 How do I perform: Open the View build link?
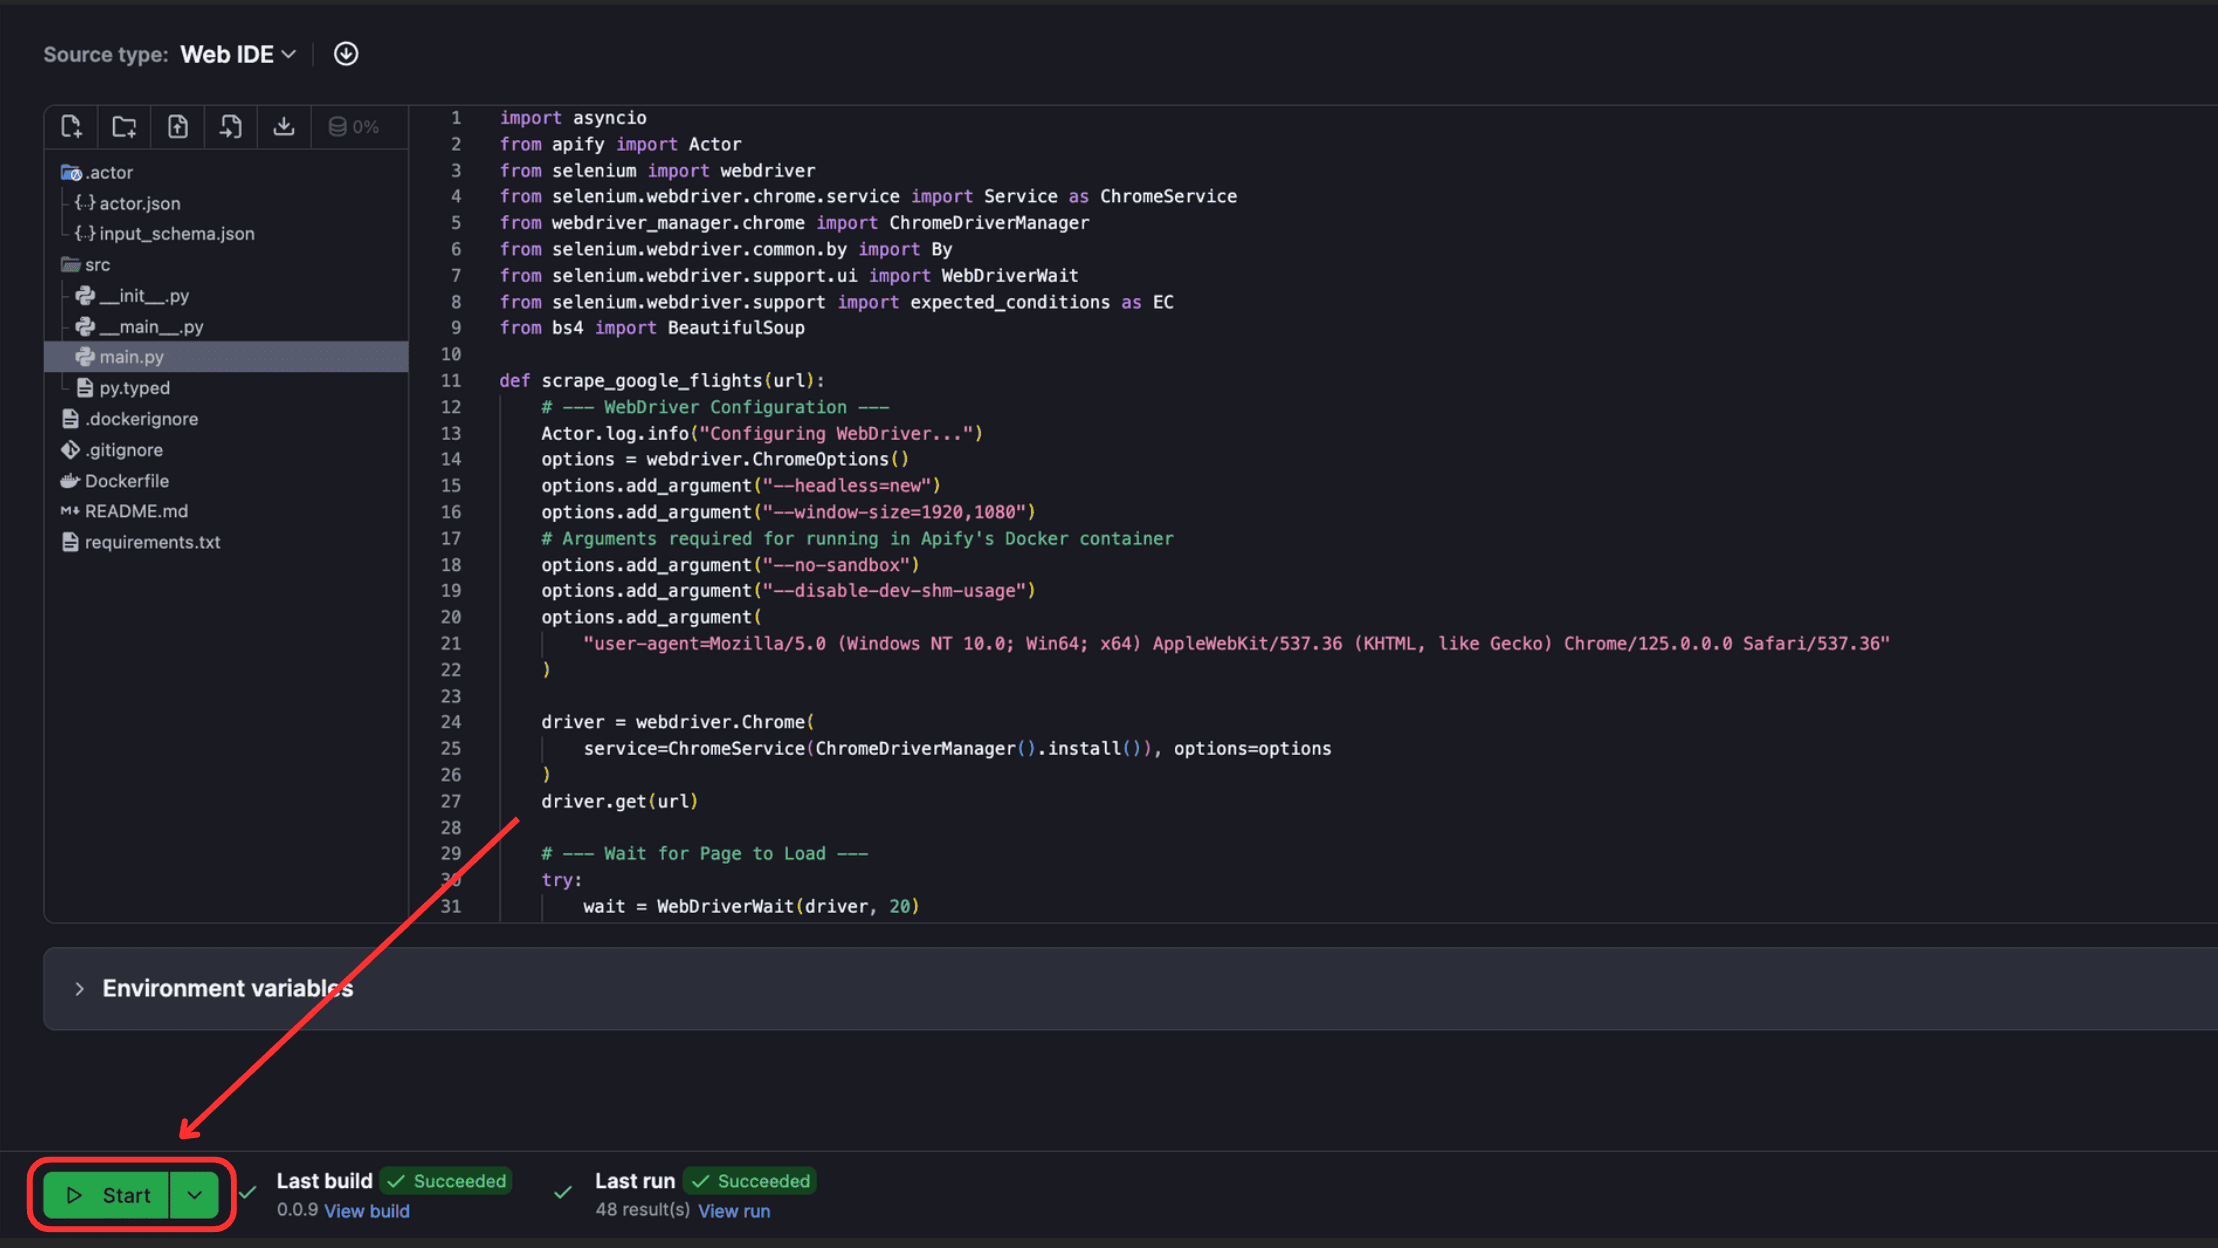point(367,1210)
